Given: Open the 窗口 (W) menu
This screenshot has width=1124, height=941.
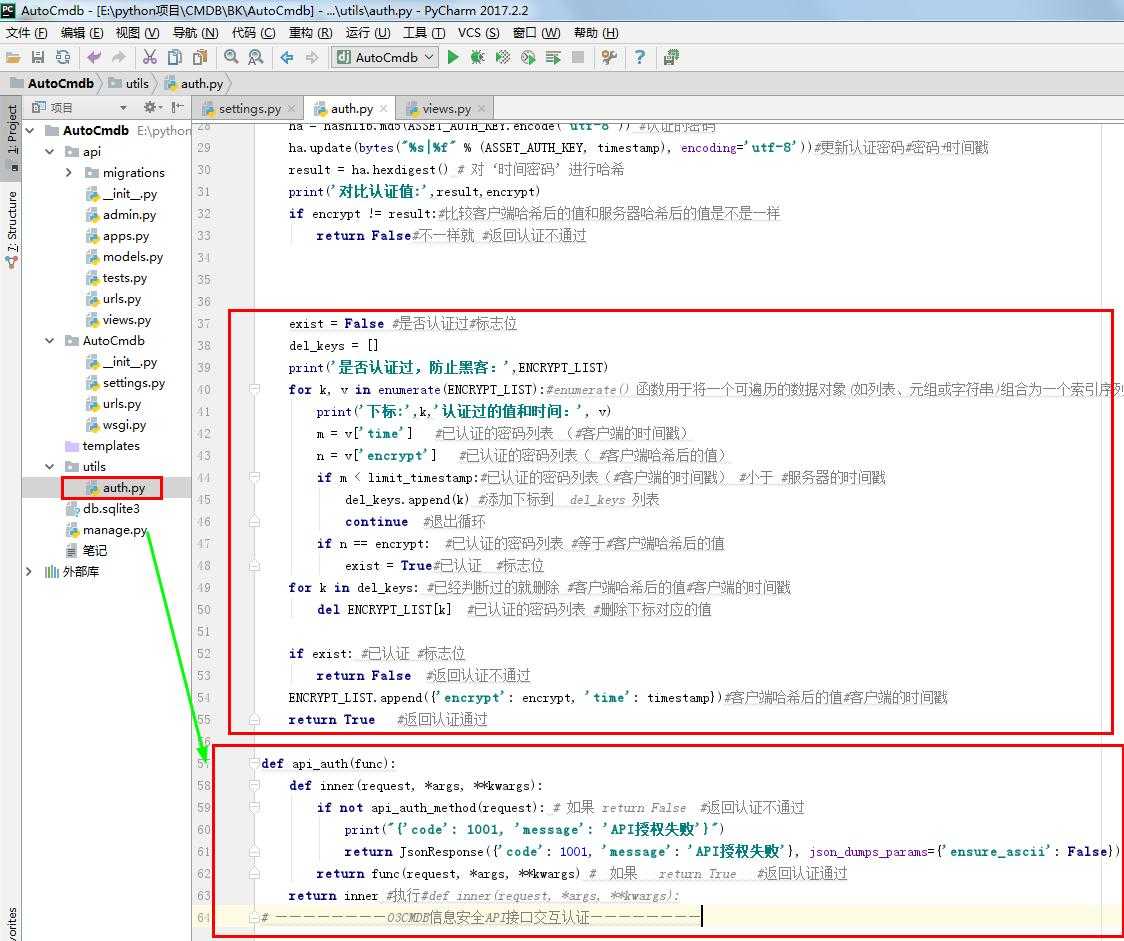Looking at the screenshot, I should [x=536, y=33].
